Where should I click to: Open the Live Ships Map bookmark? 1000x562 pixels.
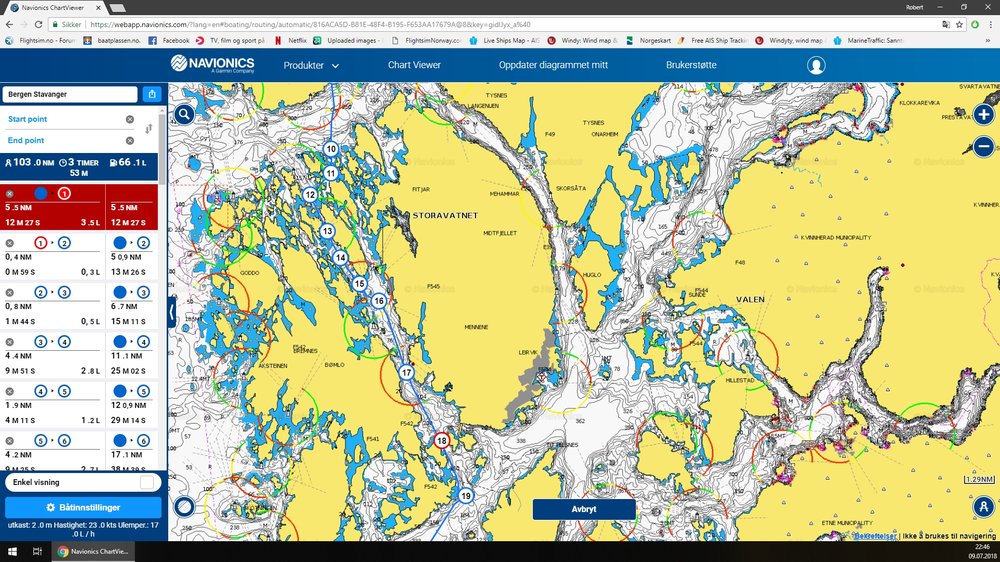click(x=504, y=40)
